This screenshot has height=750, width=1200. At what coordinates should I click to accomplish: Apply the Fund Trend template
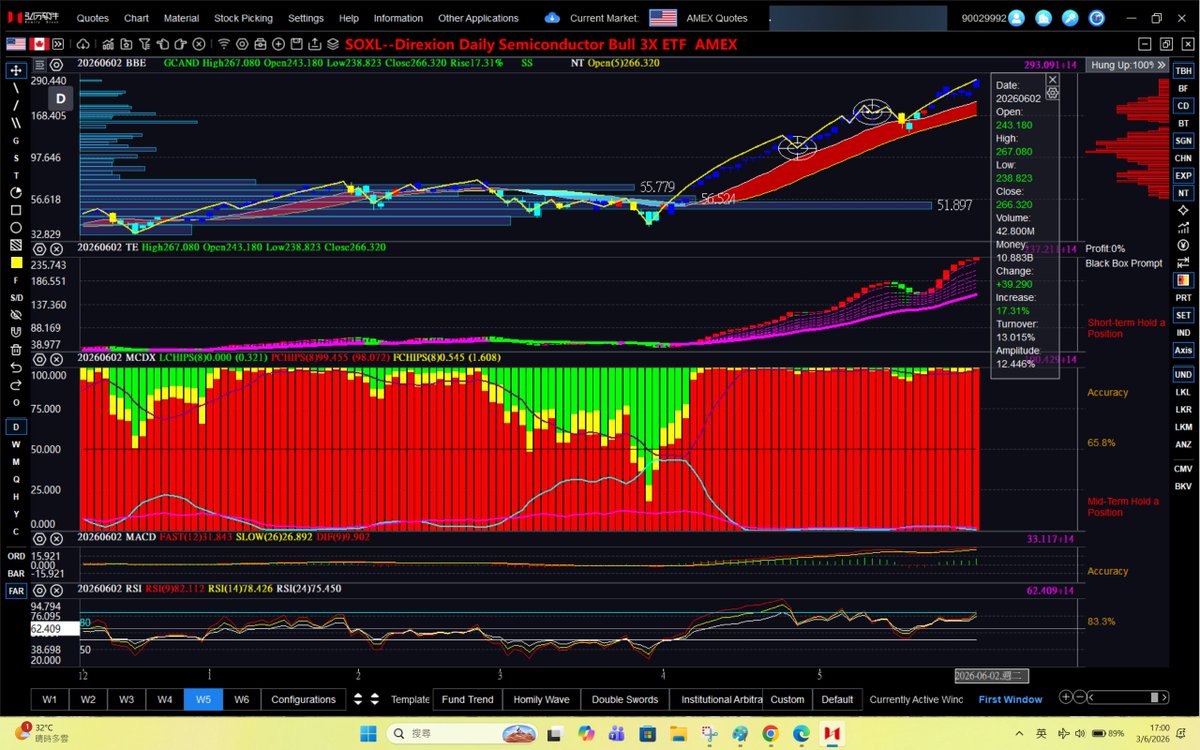click(x=467, y=699)
